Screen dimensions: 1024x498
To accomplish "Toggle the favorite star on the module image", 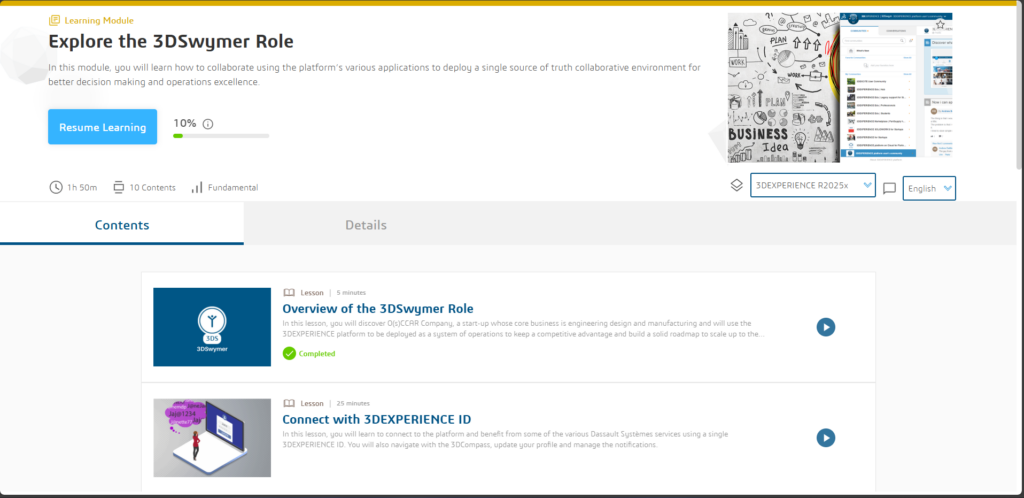I will (939, 23).
